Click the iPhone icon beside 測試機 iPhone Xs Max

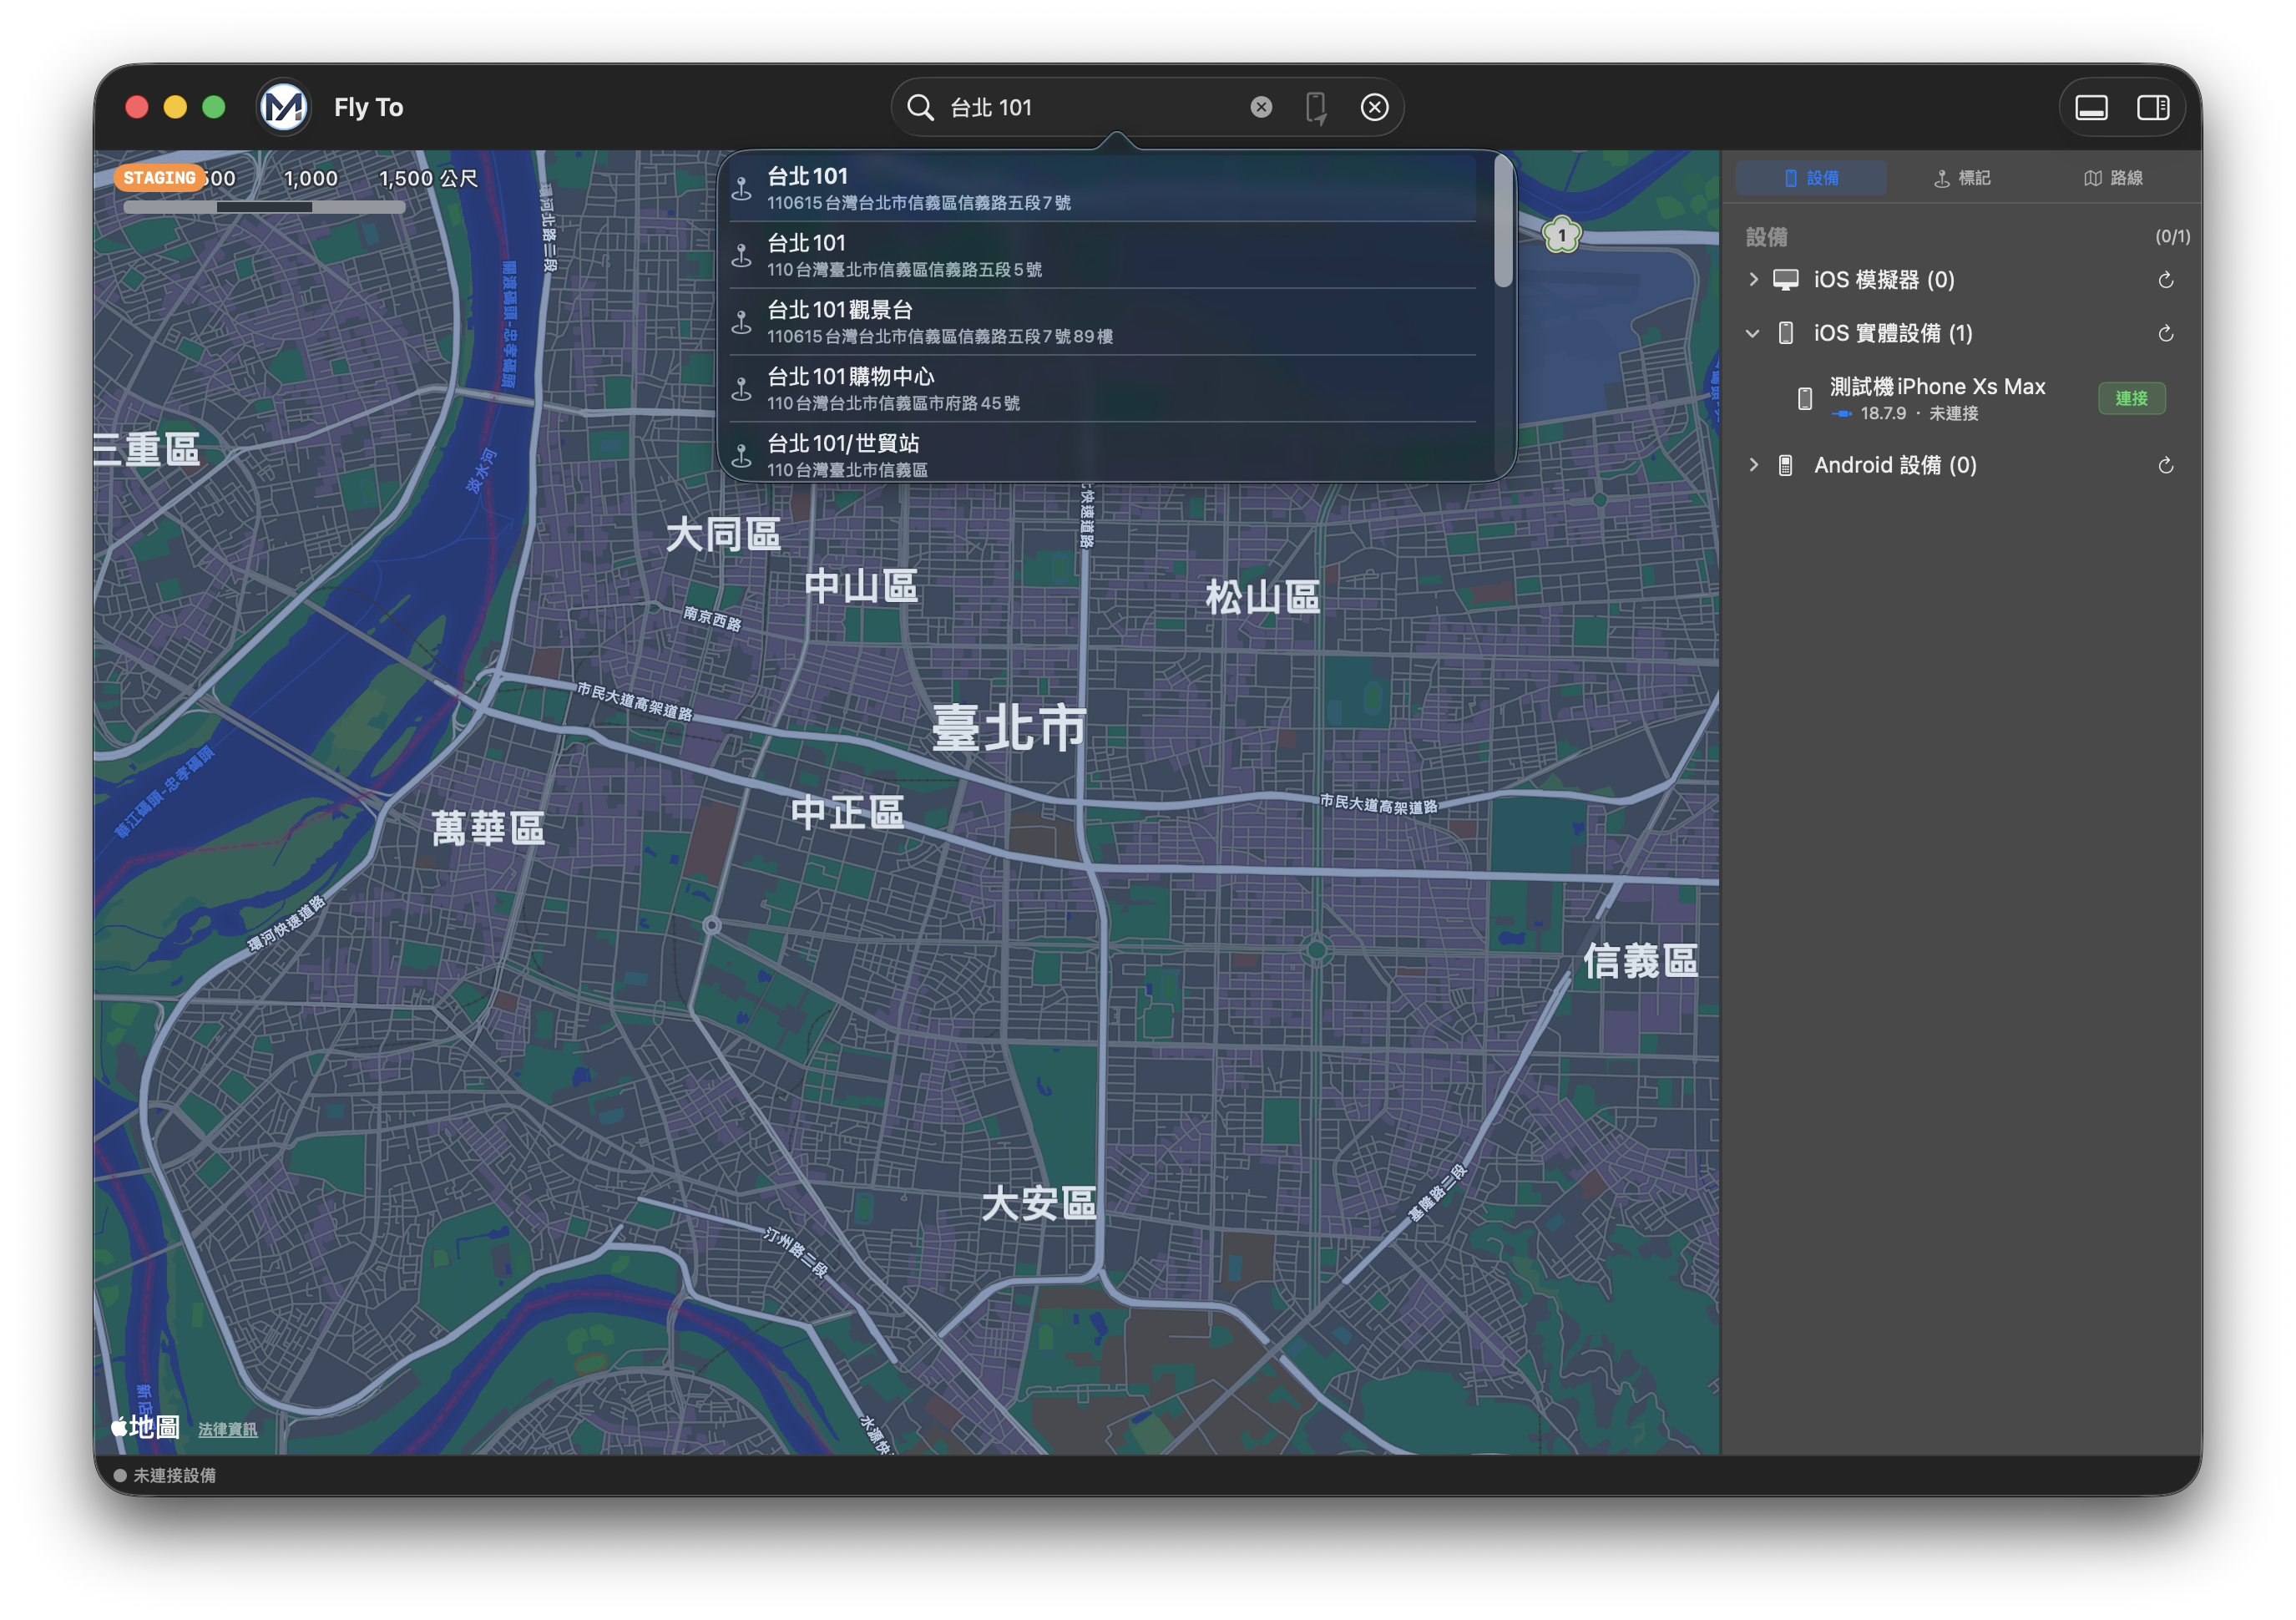[x=1804, y=398]
